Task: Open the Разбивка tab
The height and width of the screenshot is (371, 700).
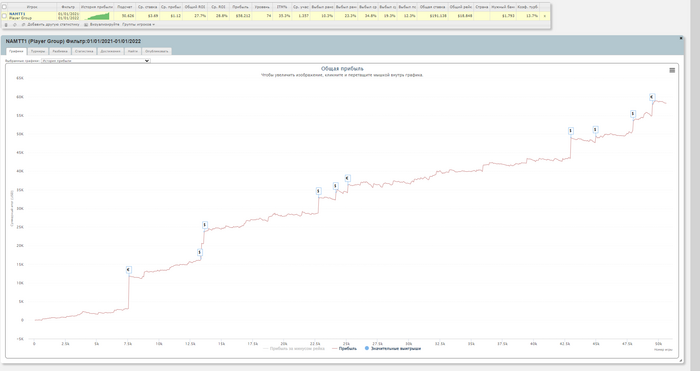Action: (x=60, y=51)
